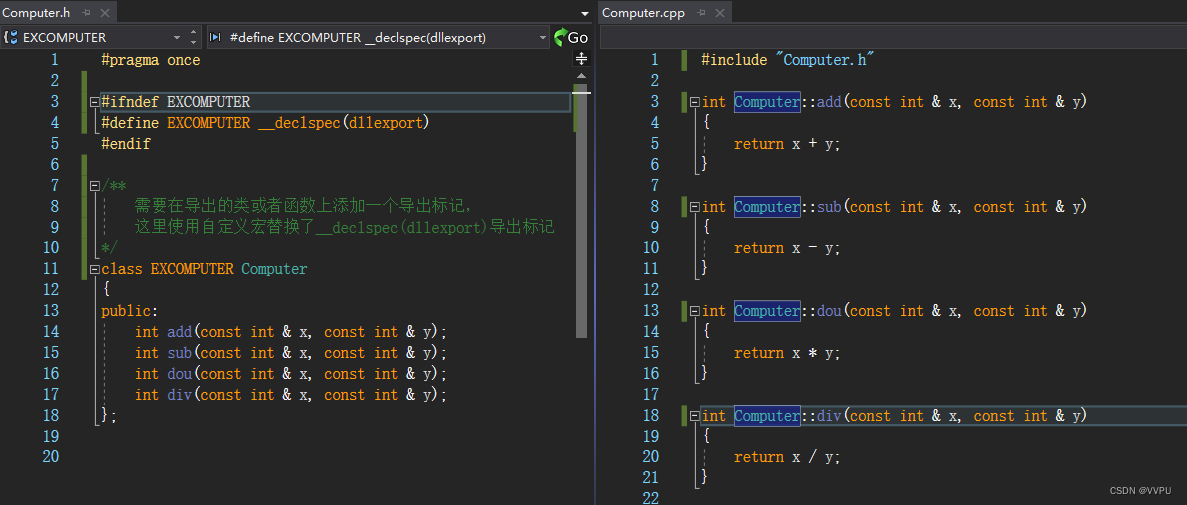1187x505 pixels.
Task: Close the Computer.cpp tab
Action: click(719, 13)
